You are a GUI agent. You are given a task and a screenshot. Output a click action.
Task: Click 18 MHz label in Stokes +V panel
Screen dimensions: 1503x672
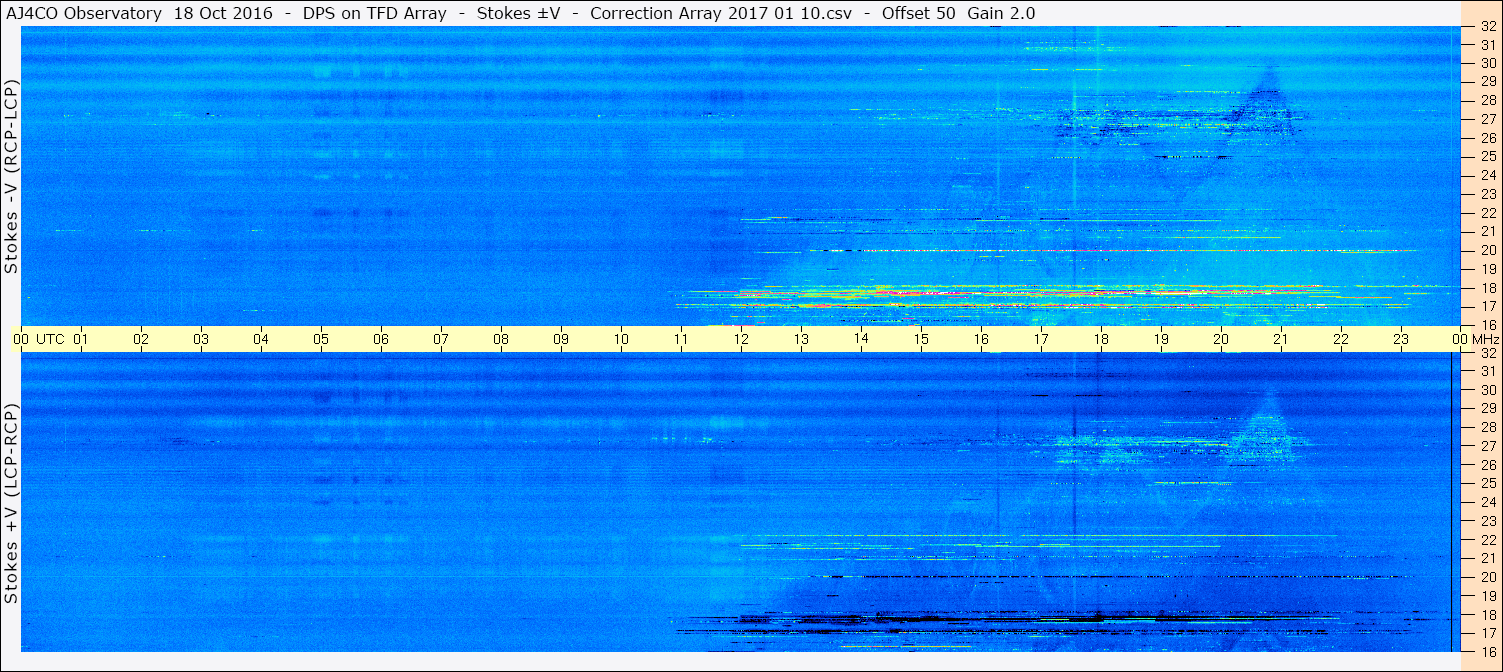coord(1487,614)
